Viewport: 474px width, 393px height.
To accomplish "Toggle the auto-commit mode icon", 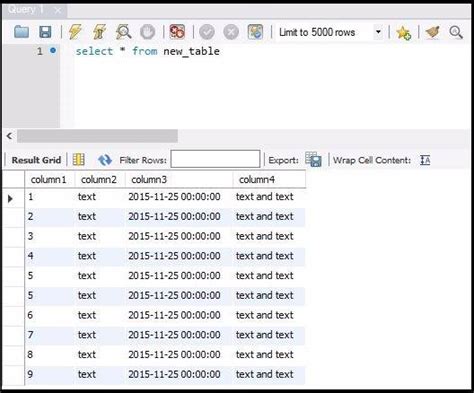I will [x=255, y=32].
